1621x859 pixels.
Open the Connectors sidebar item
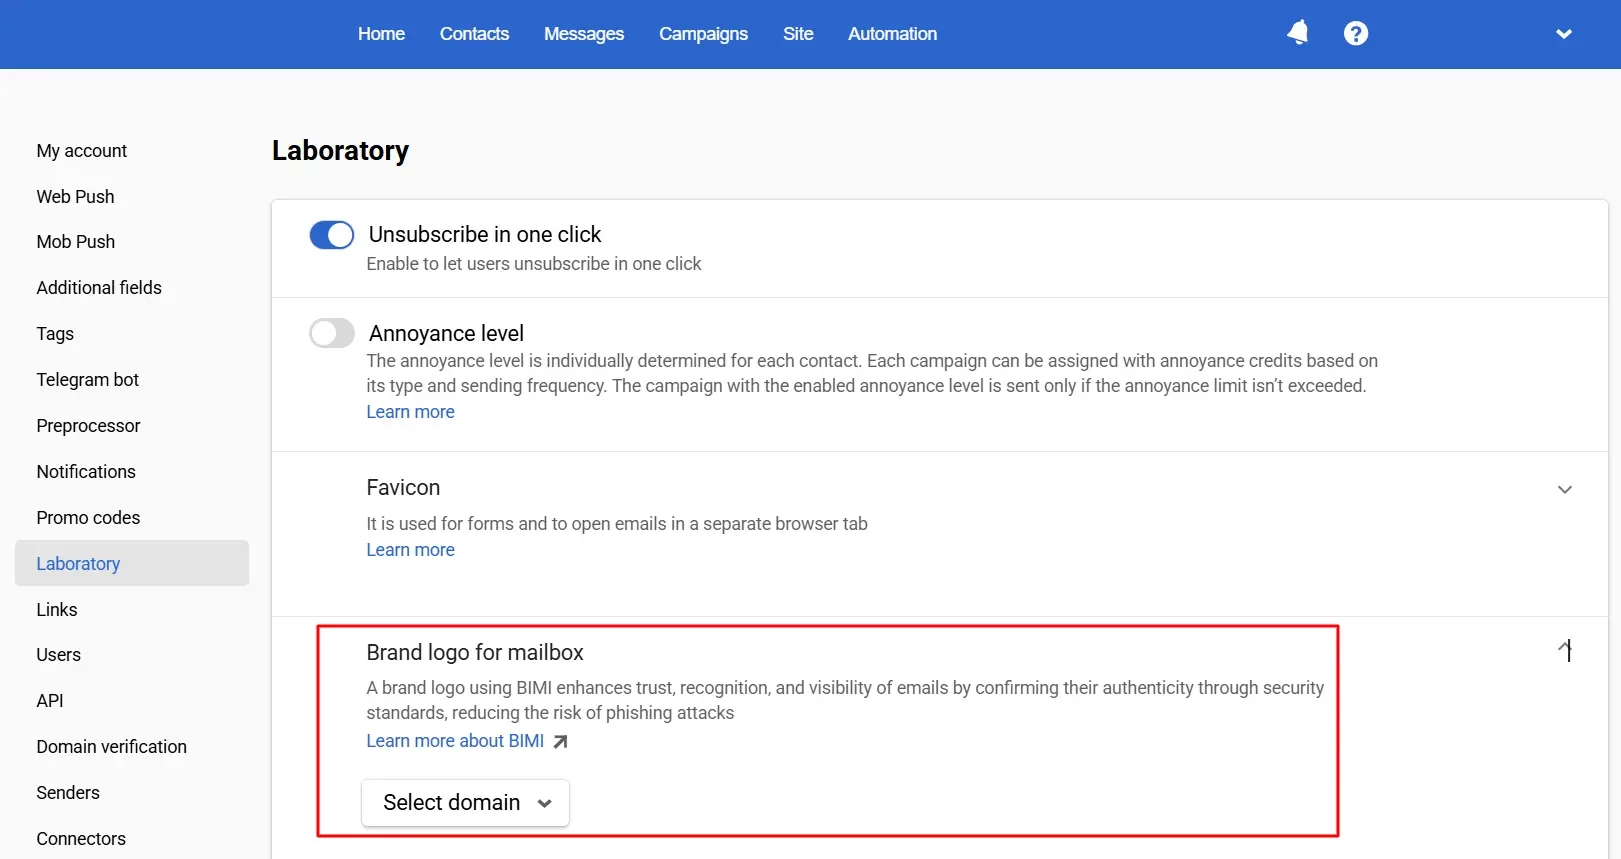pos(81,839)
